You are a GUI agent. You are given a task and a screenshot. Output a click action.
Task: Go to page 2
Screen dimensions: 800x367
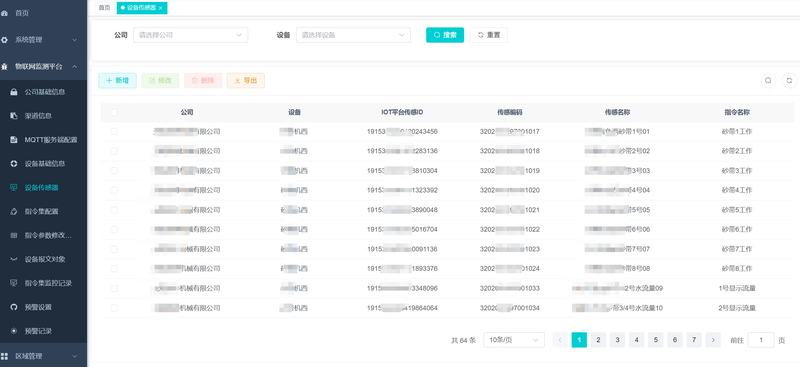coord(598,340)
